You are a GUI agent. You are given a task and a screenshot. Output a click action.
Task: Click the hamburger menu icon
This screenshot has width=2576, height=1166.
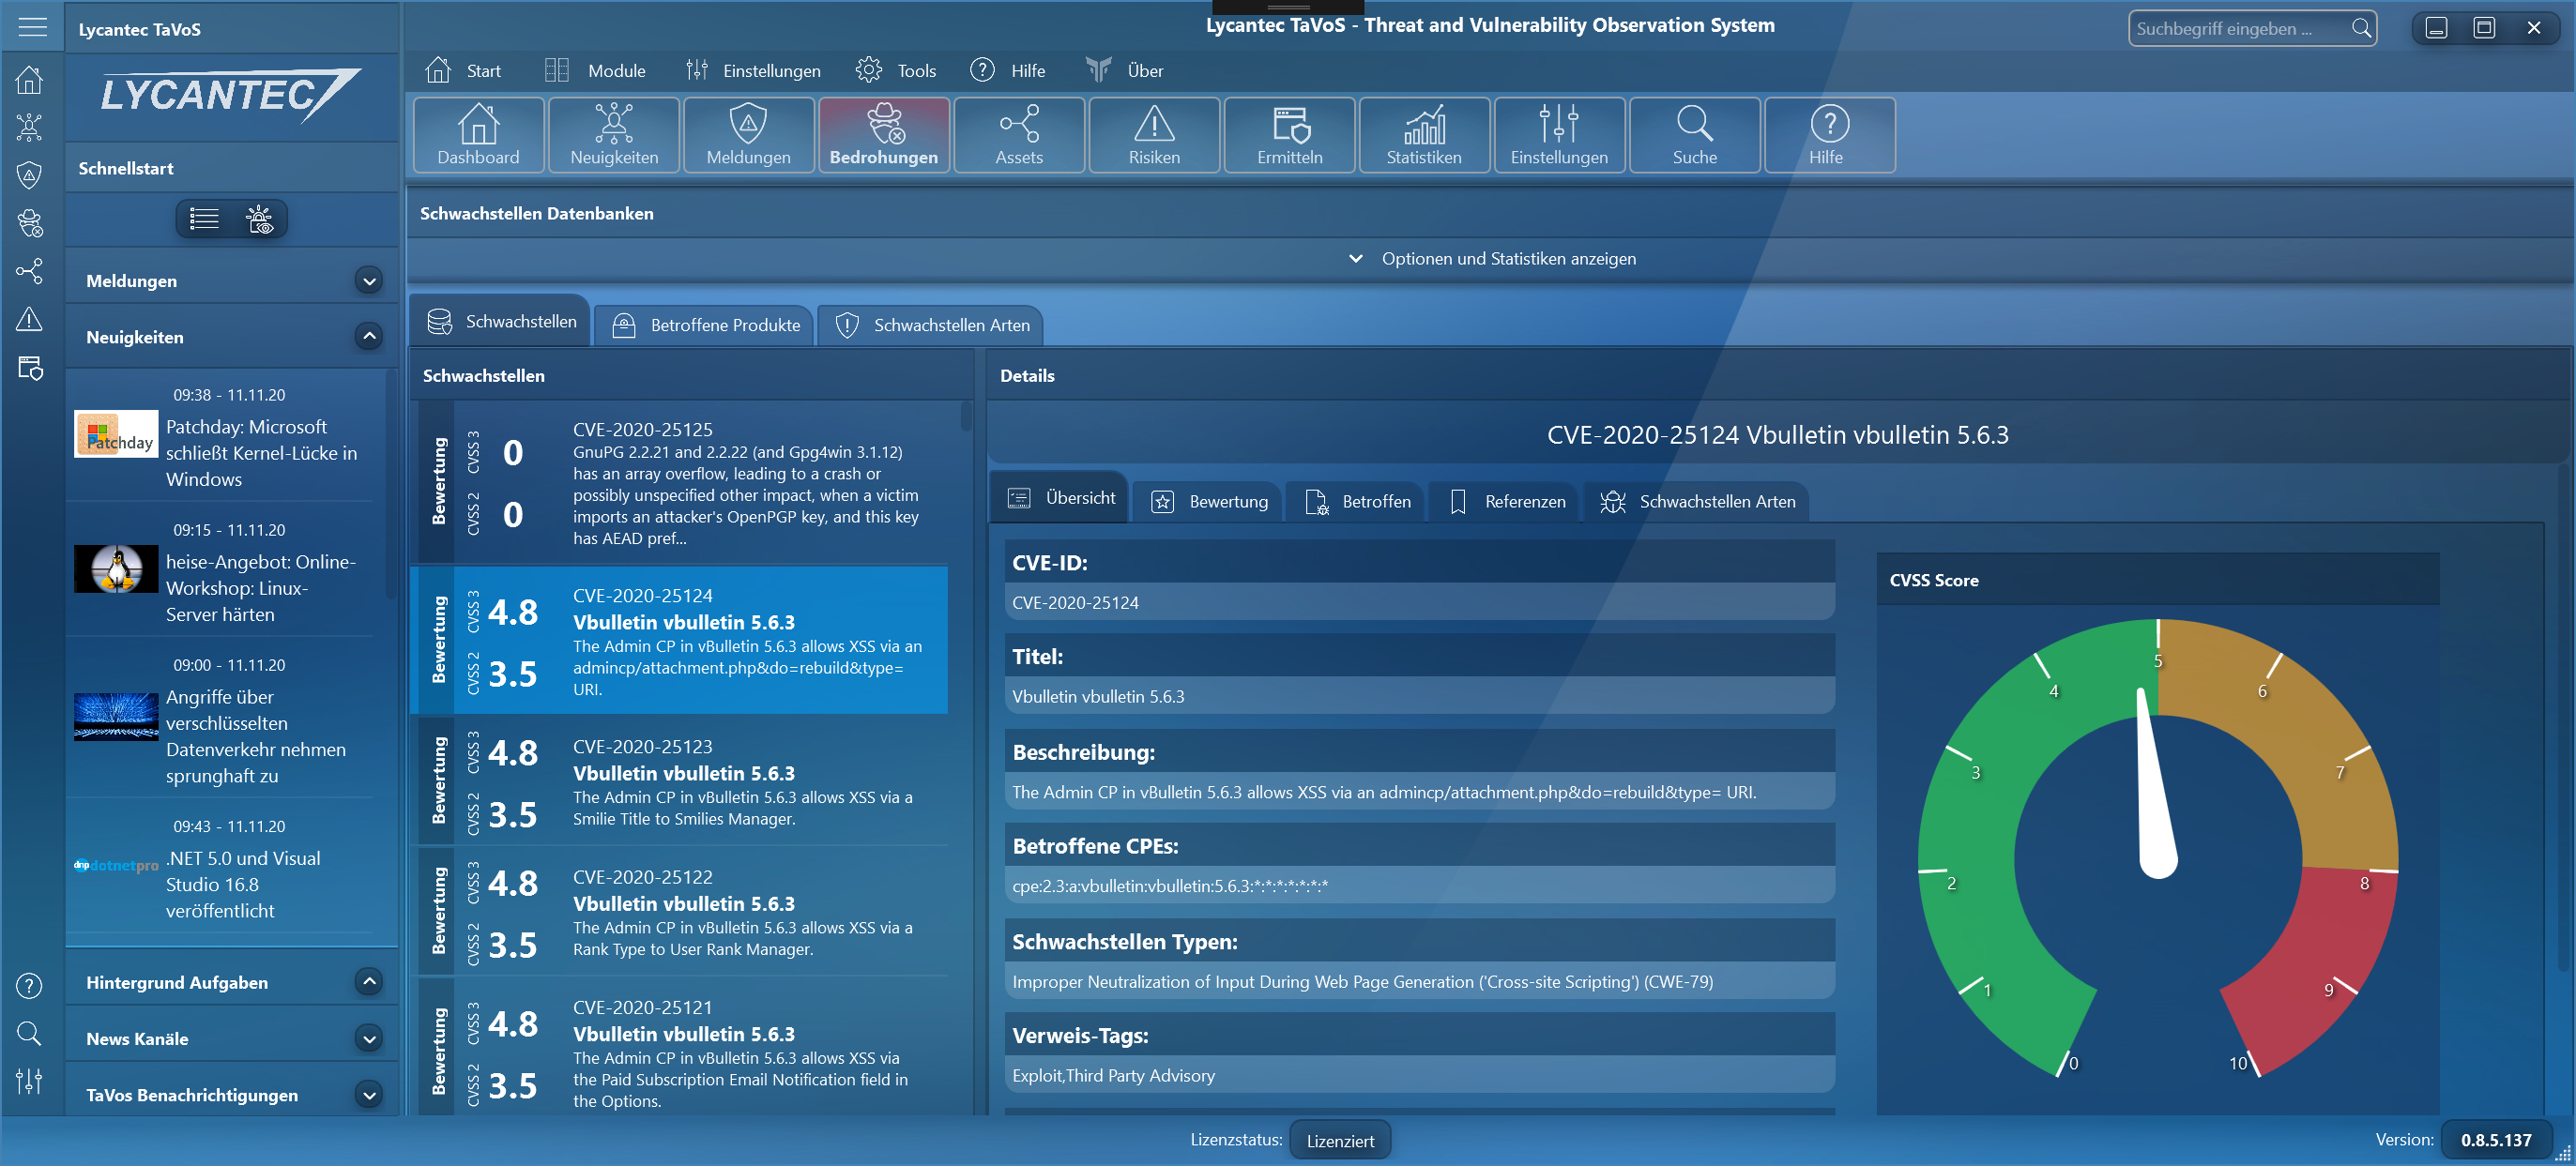[x=32, y=27]
